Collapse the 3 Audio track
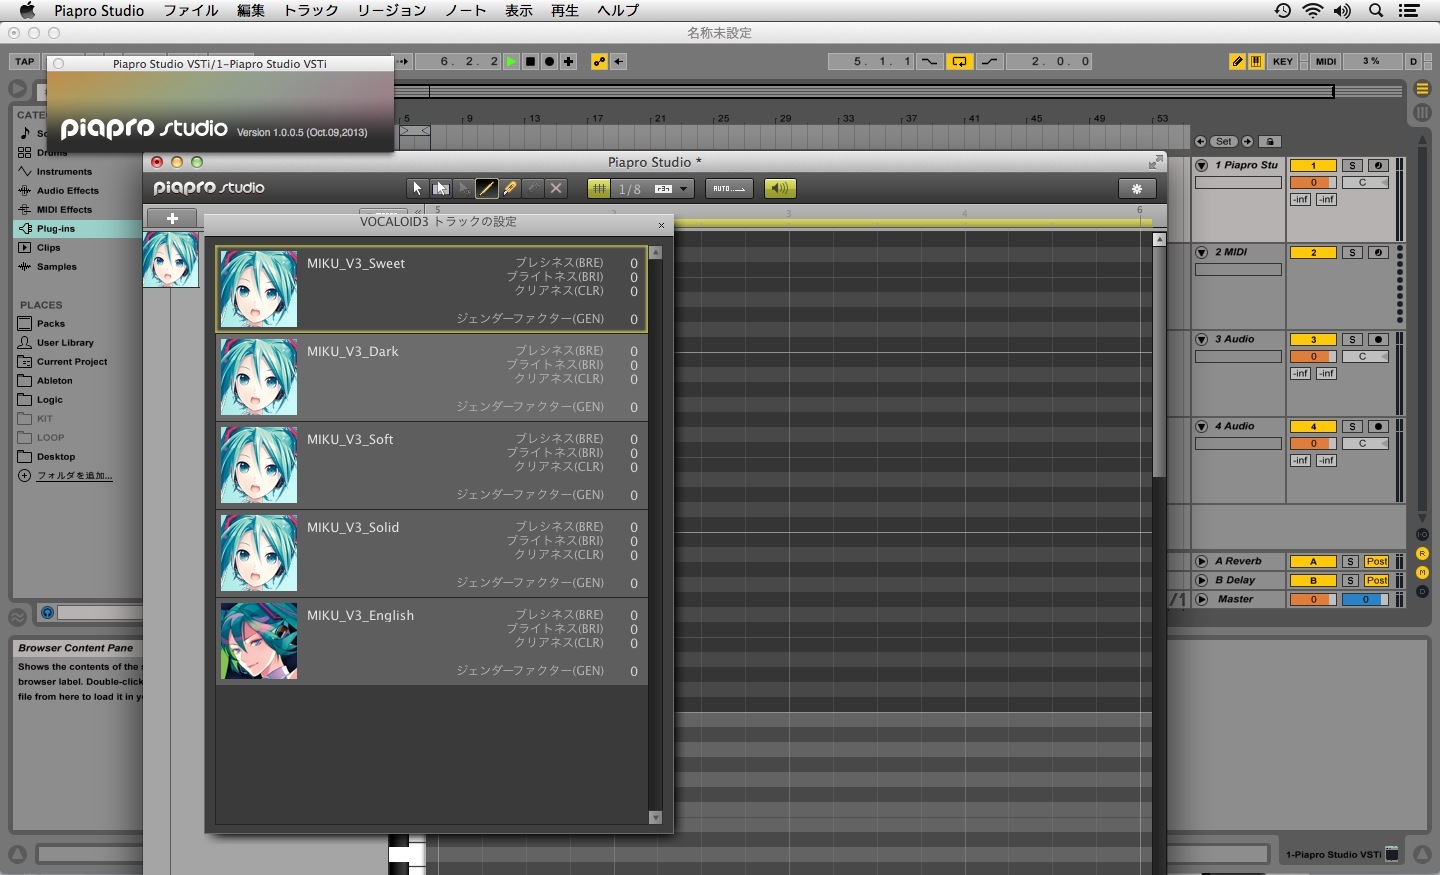Viewport: 1440px width, 875px height. (1202, 339)
